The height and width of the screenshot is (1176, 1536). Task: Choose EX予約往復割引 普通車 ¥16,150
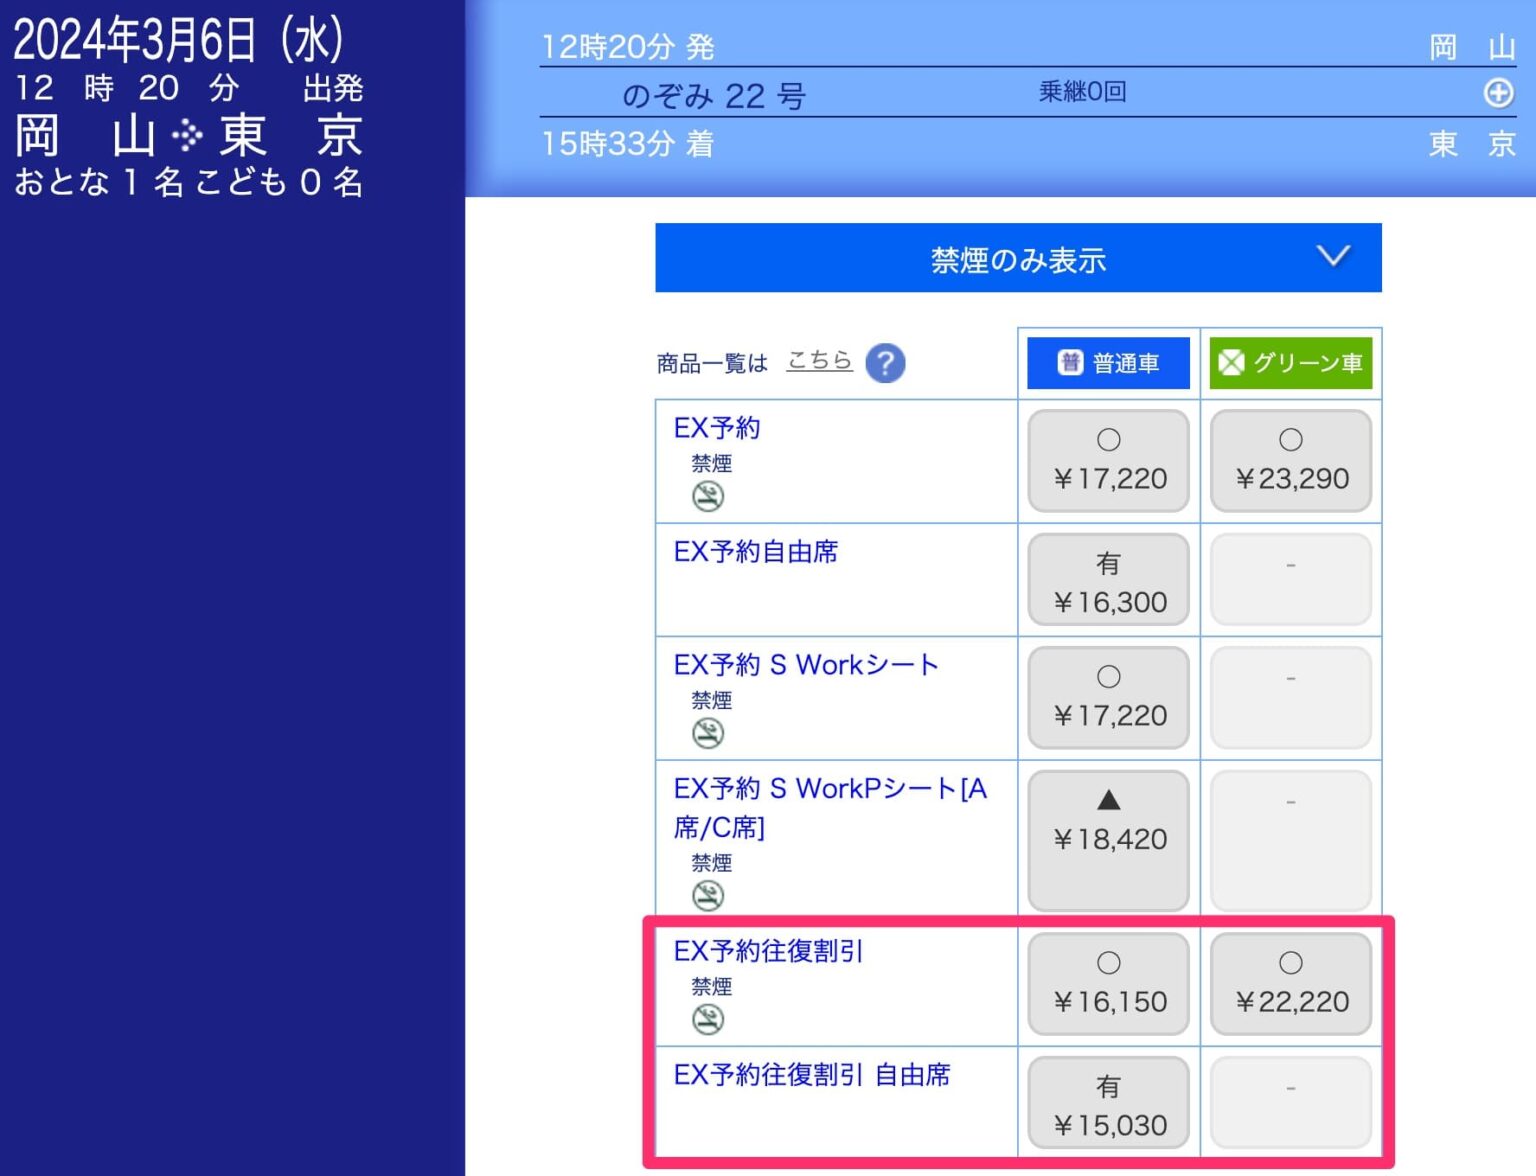pyautogui.click(x=1109, y=984)
